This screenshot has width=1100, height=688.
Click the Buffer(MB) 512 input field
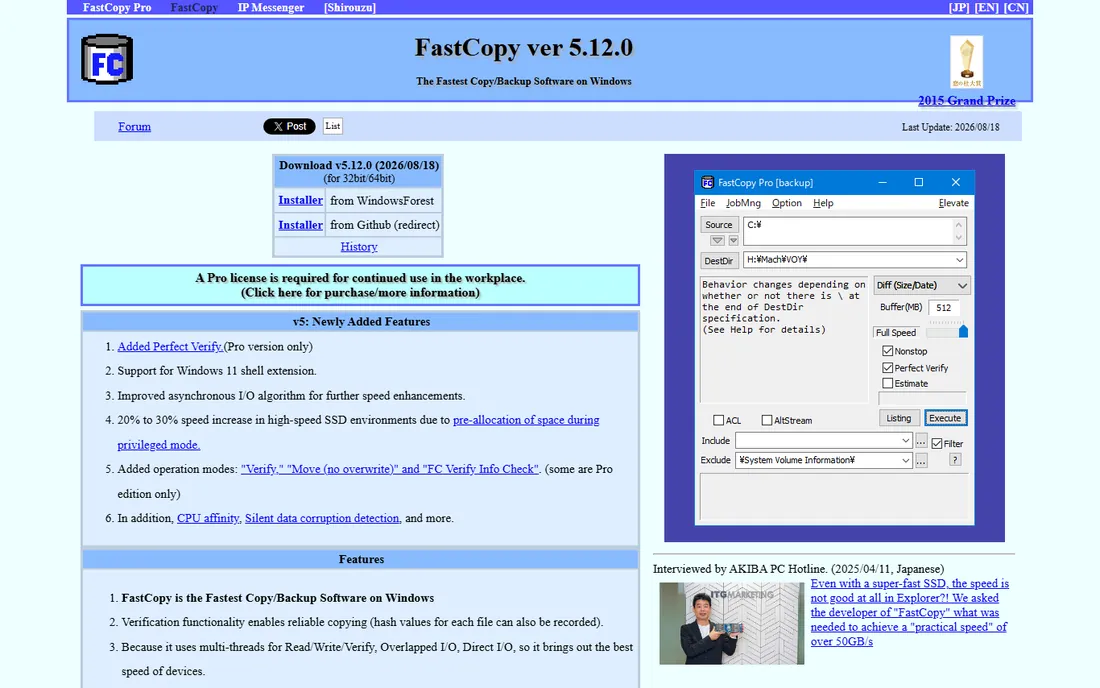(944, 308)
